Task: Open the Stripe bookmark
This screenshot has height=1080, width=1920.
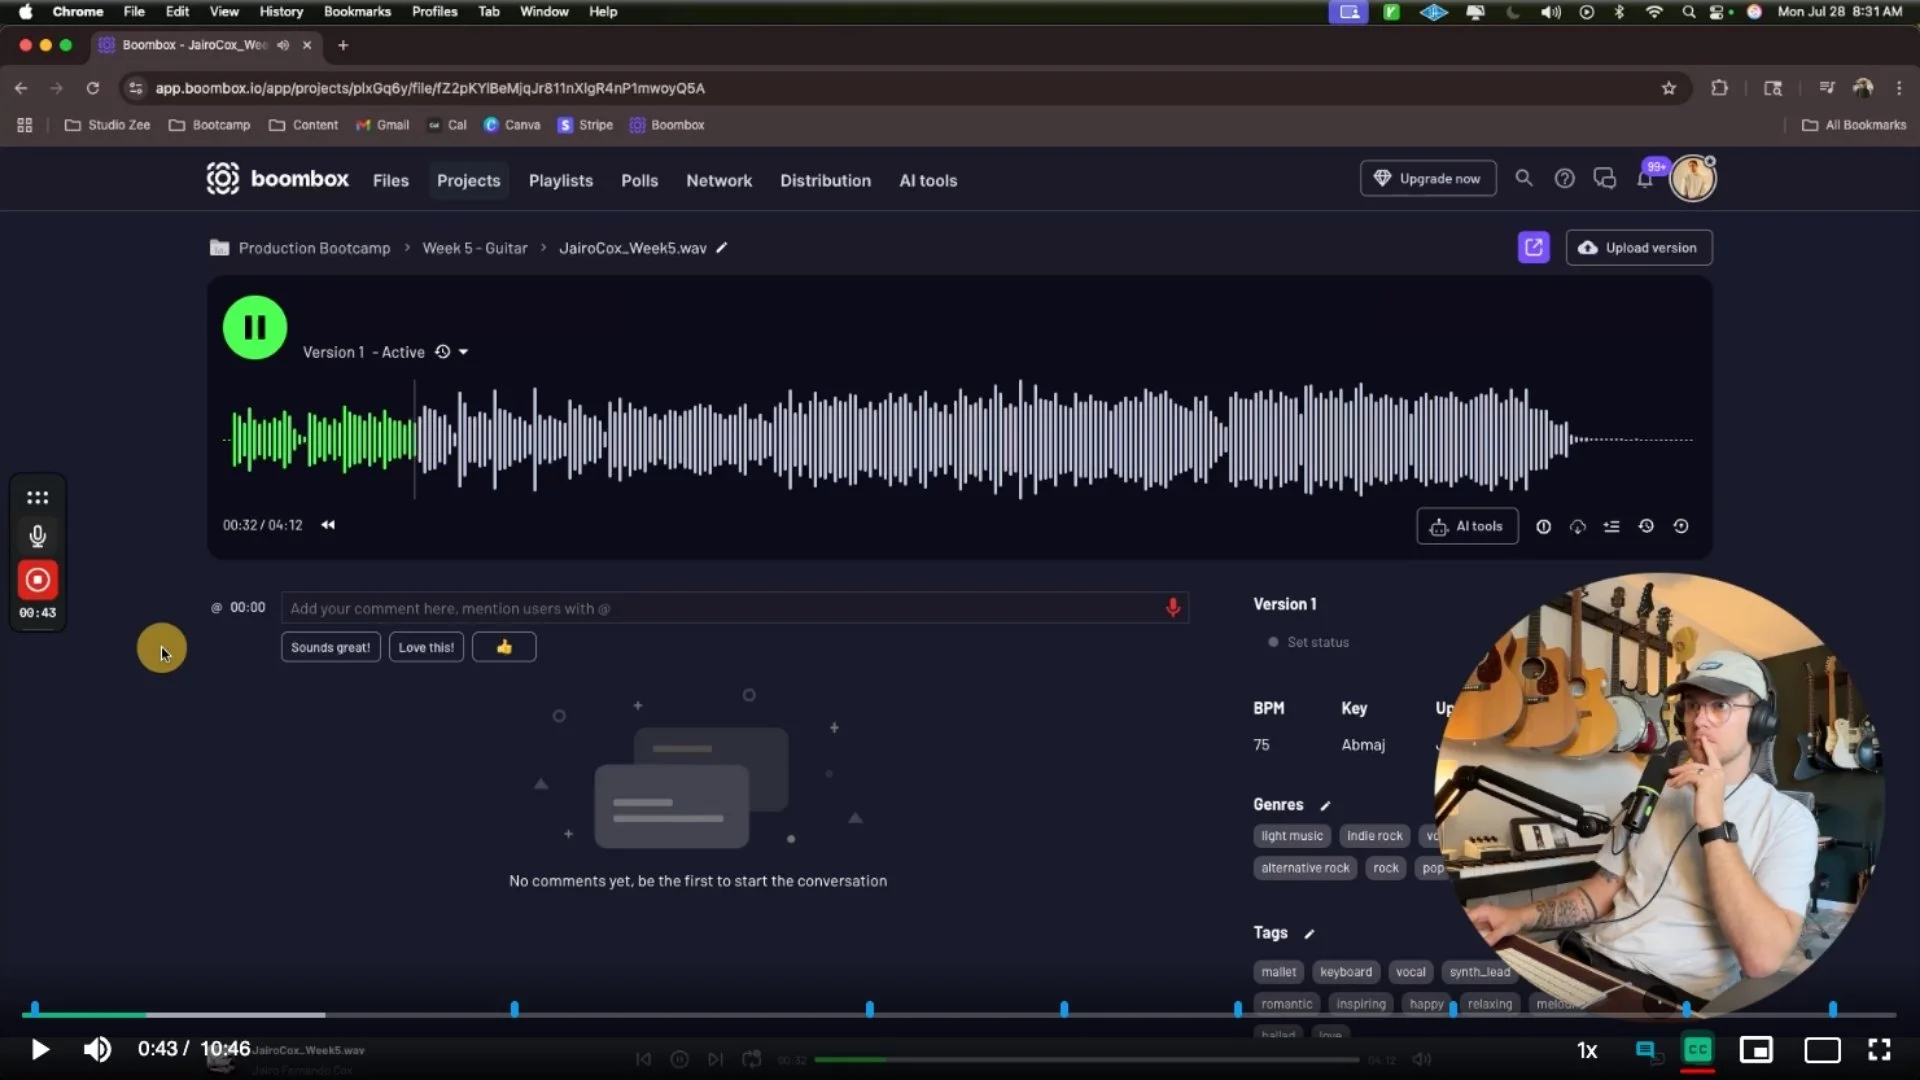Action: (x=586, y=125)
